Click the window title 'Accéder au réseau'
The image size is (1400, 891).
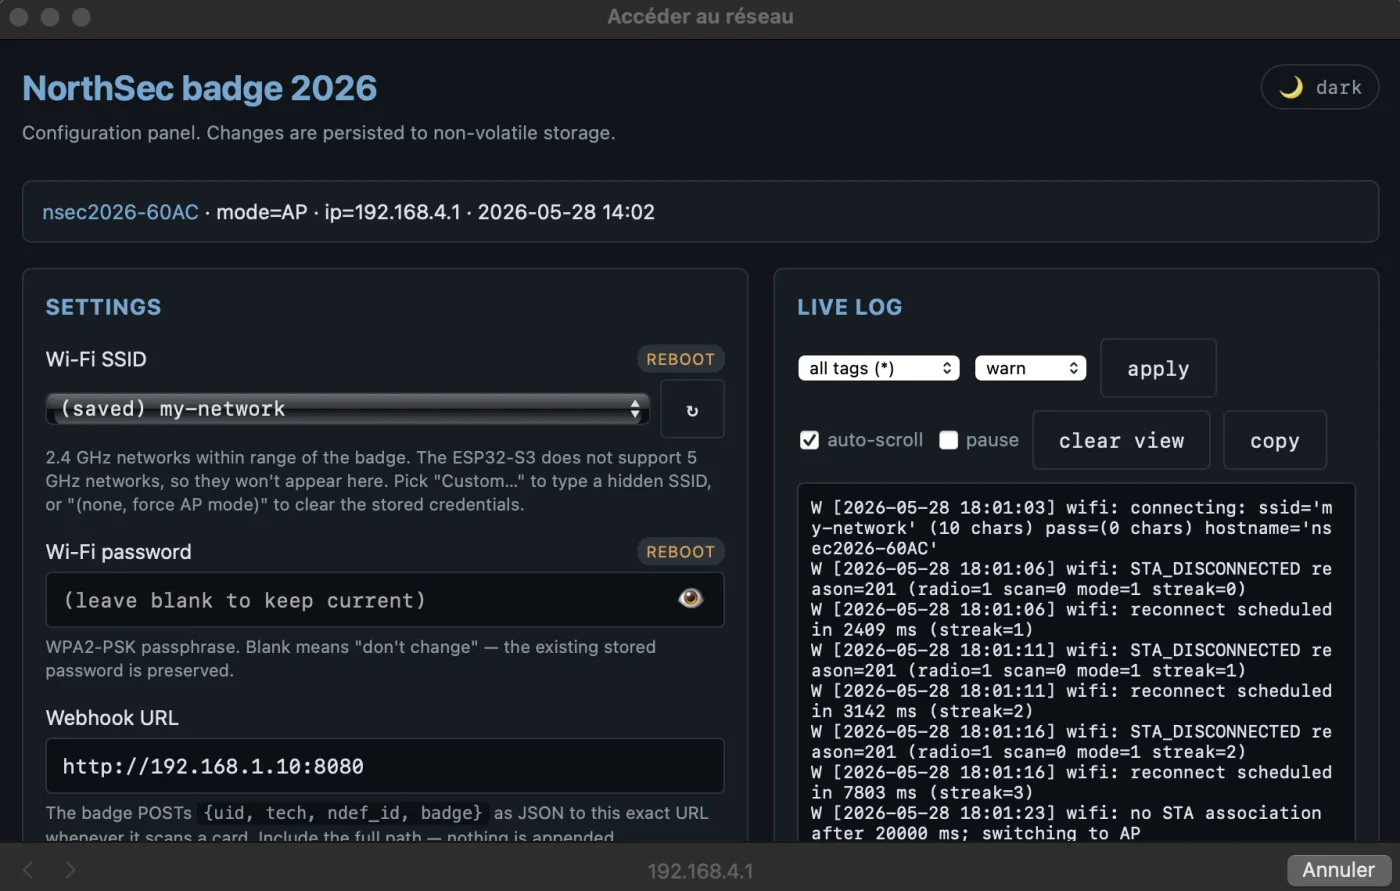pyautogui.click(x=700, y=16)
